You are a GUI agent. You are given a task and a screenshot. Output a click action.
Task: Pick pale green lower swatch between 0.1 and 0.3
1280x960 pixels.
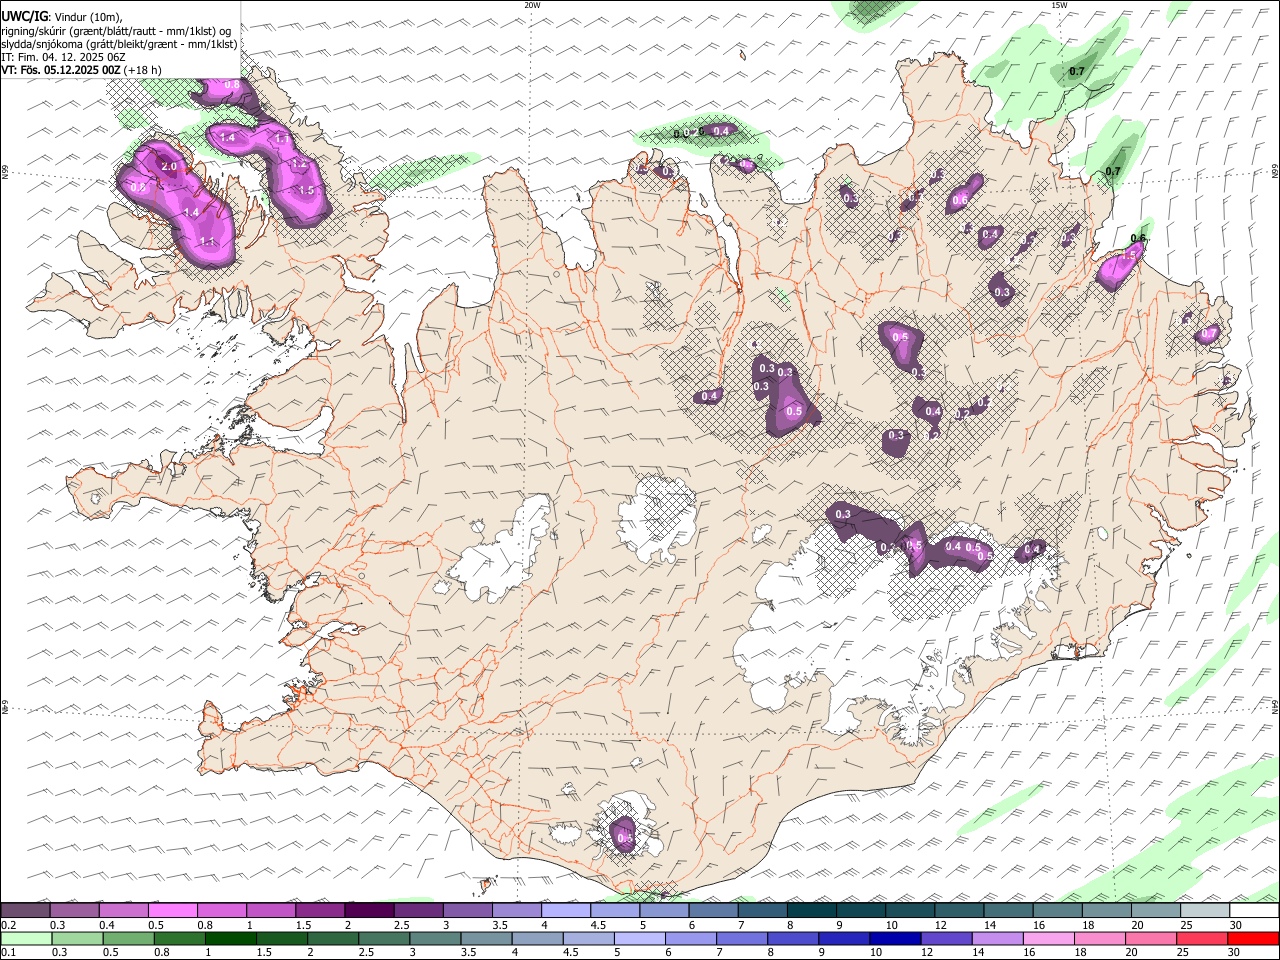(x=25, y=938)
